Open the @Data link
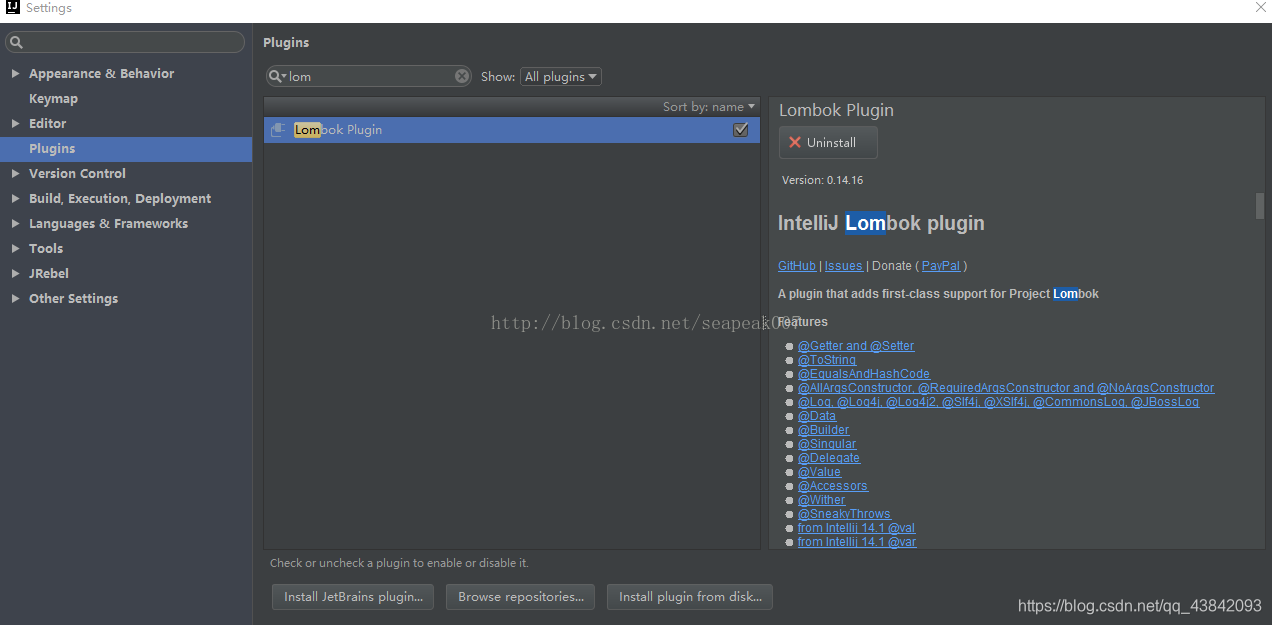The width and height of the screenshot is (1272, 625). click(817, 416)
